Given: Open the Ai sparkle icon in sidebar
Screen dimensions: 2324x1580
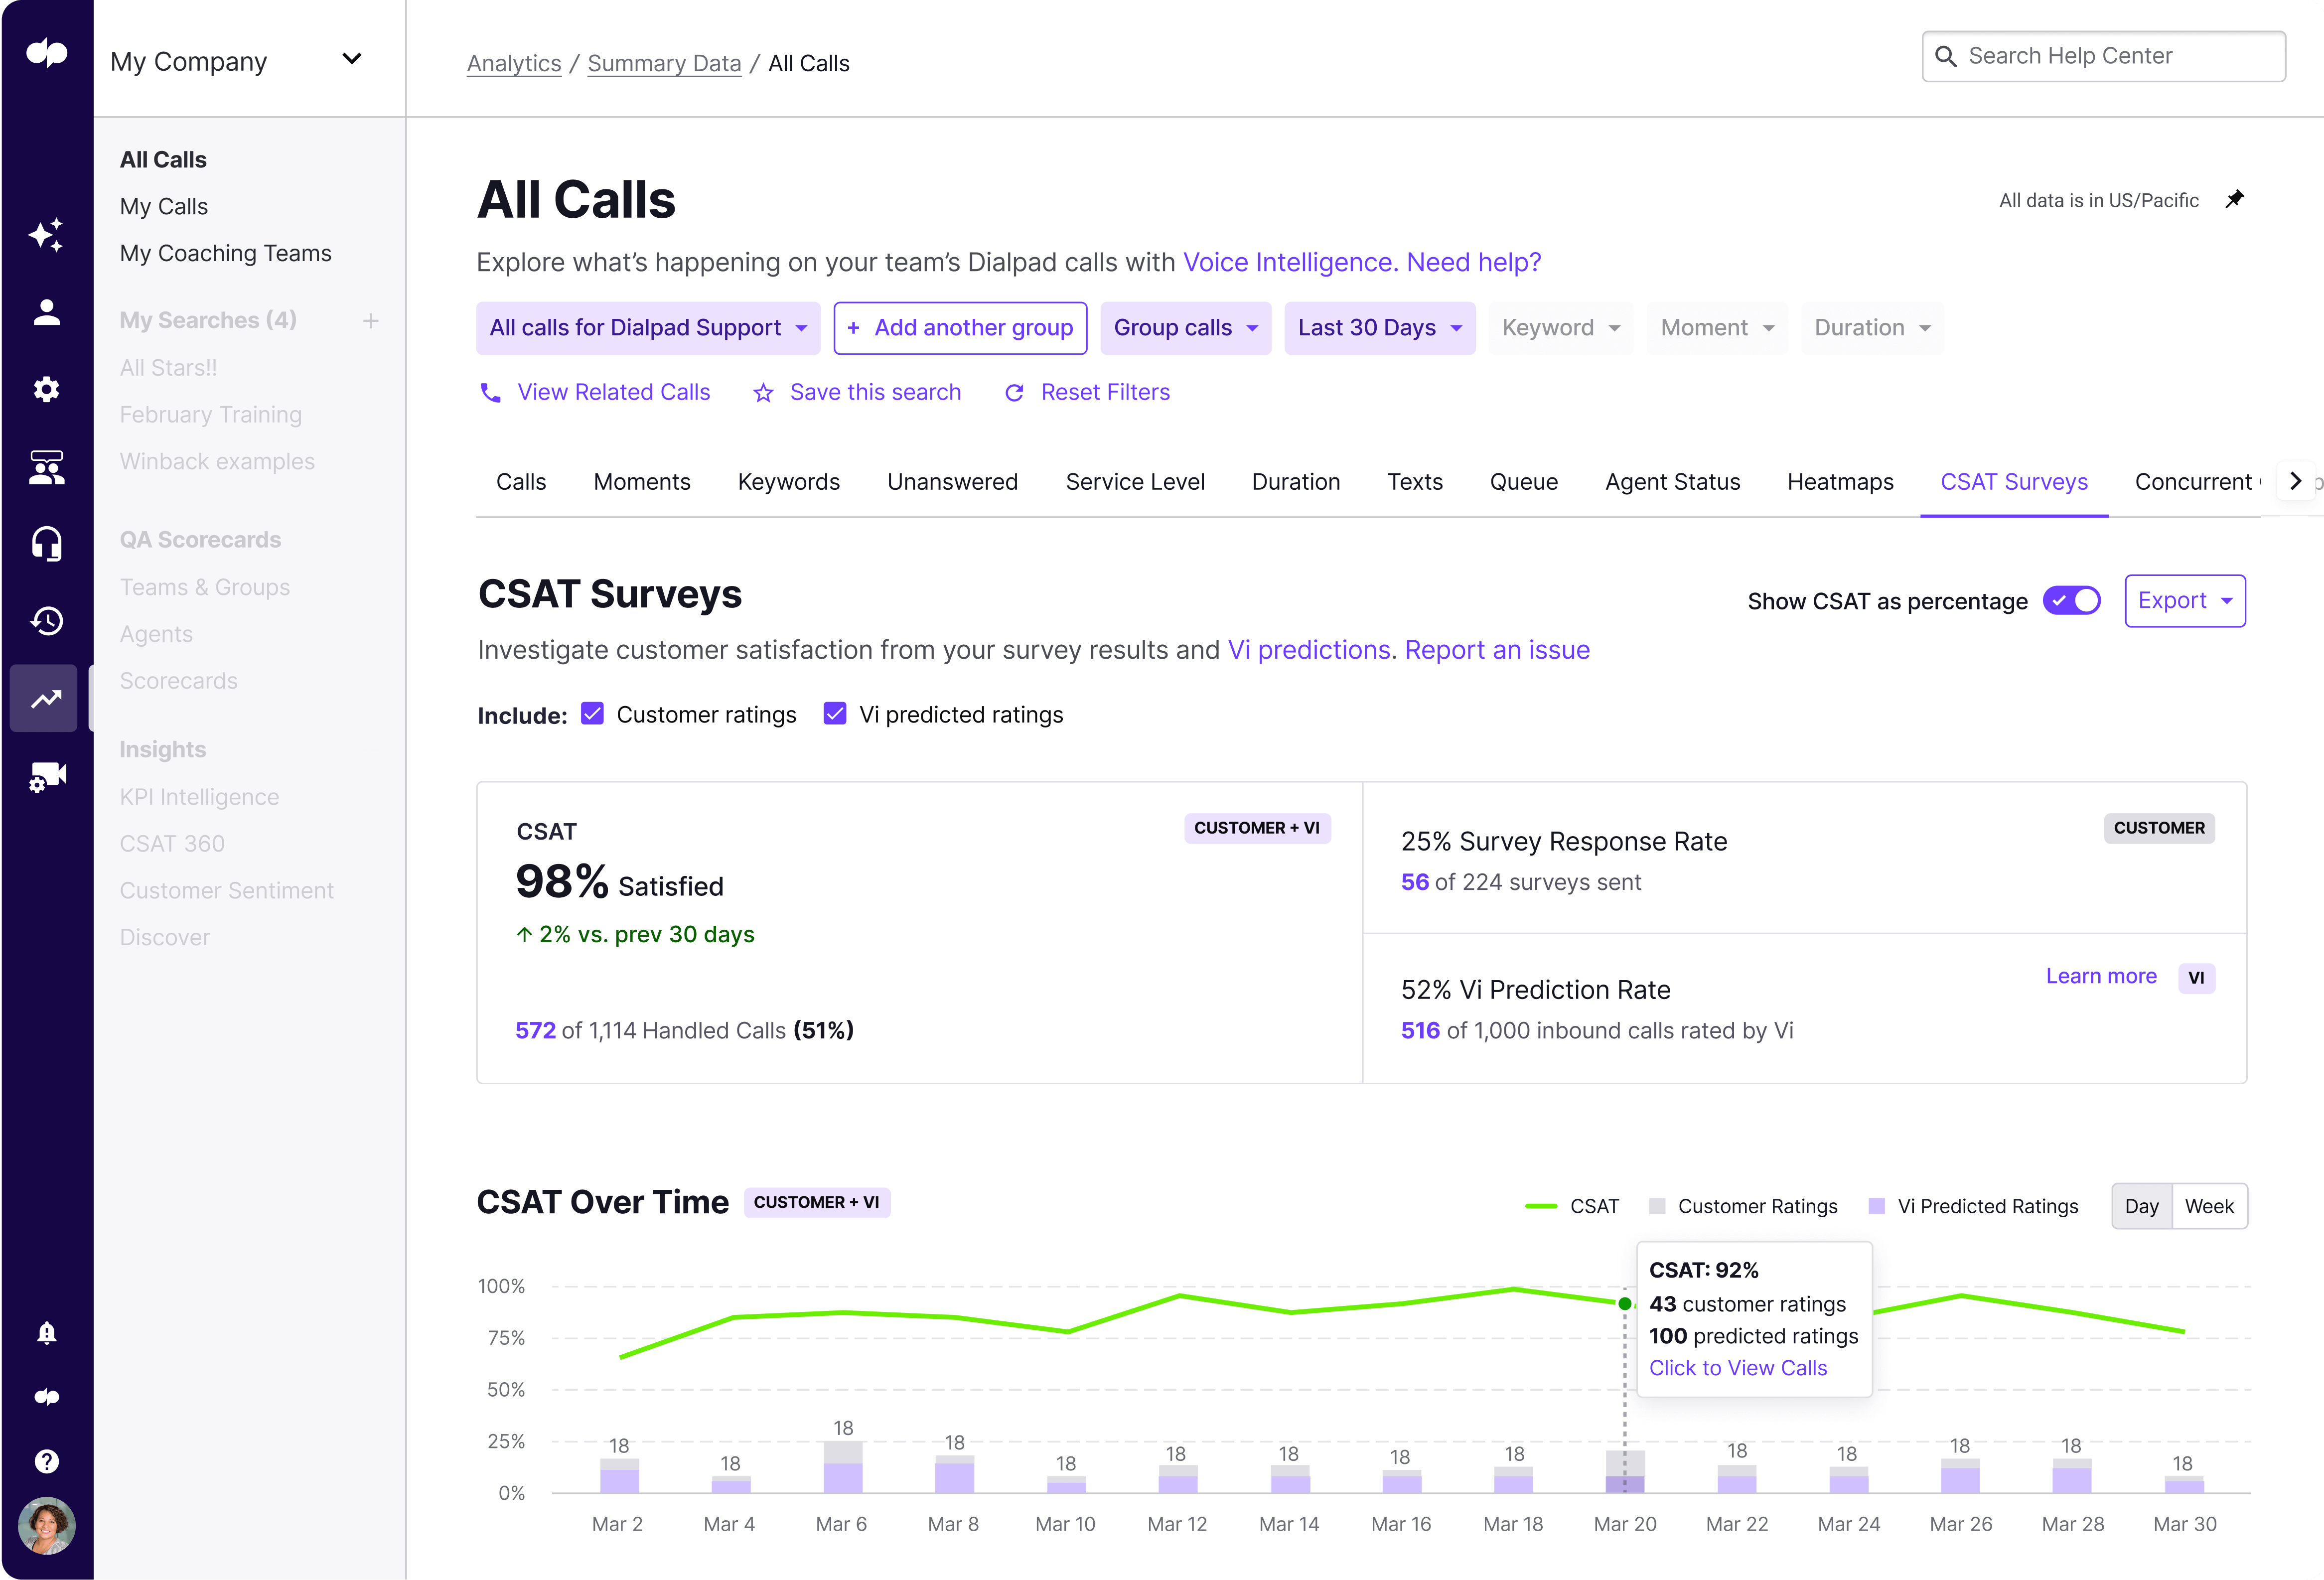Looking at the screenshot, I should click(x=46, y=235).
